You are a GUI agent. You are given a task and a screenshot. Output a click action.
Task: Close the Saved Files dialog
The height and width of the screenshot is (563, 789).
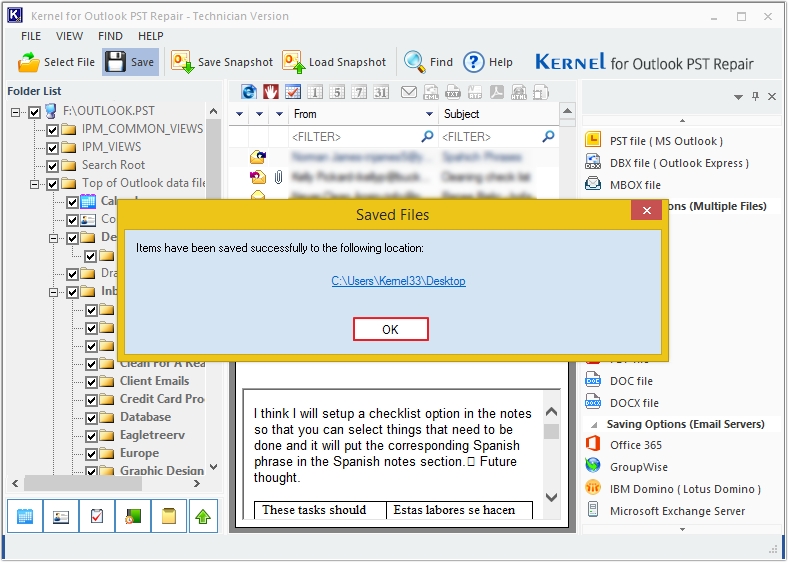pos(647,210)
